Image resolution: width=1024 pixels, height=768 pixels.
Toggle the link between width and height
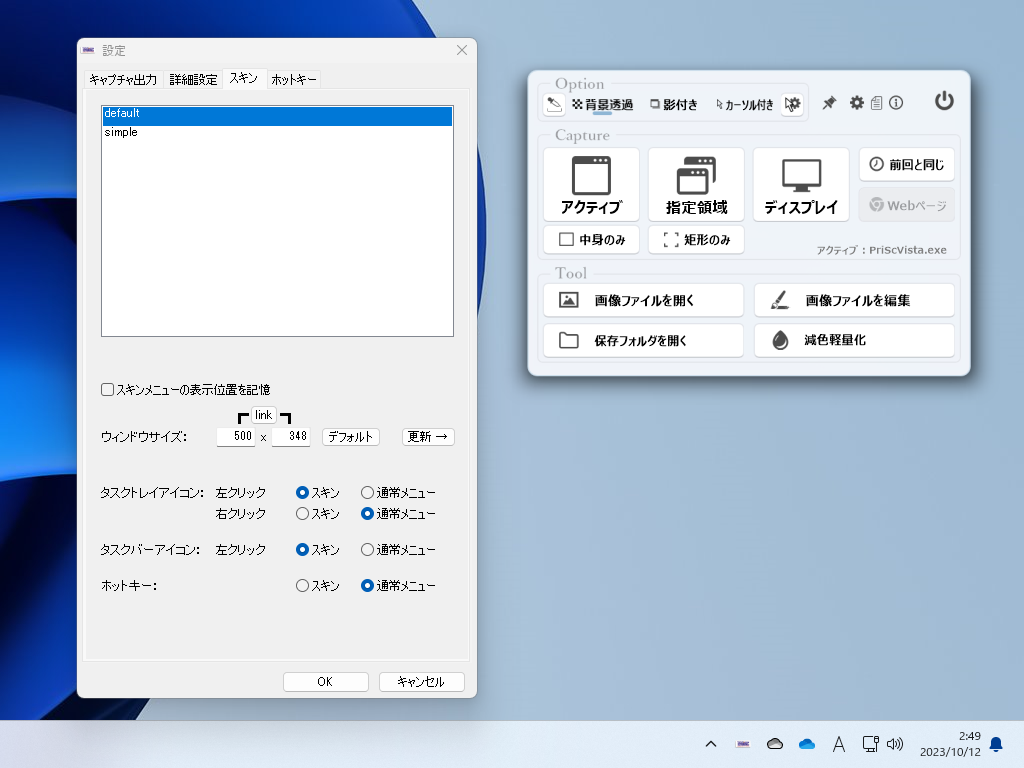tap(263, 415)
